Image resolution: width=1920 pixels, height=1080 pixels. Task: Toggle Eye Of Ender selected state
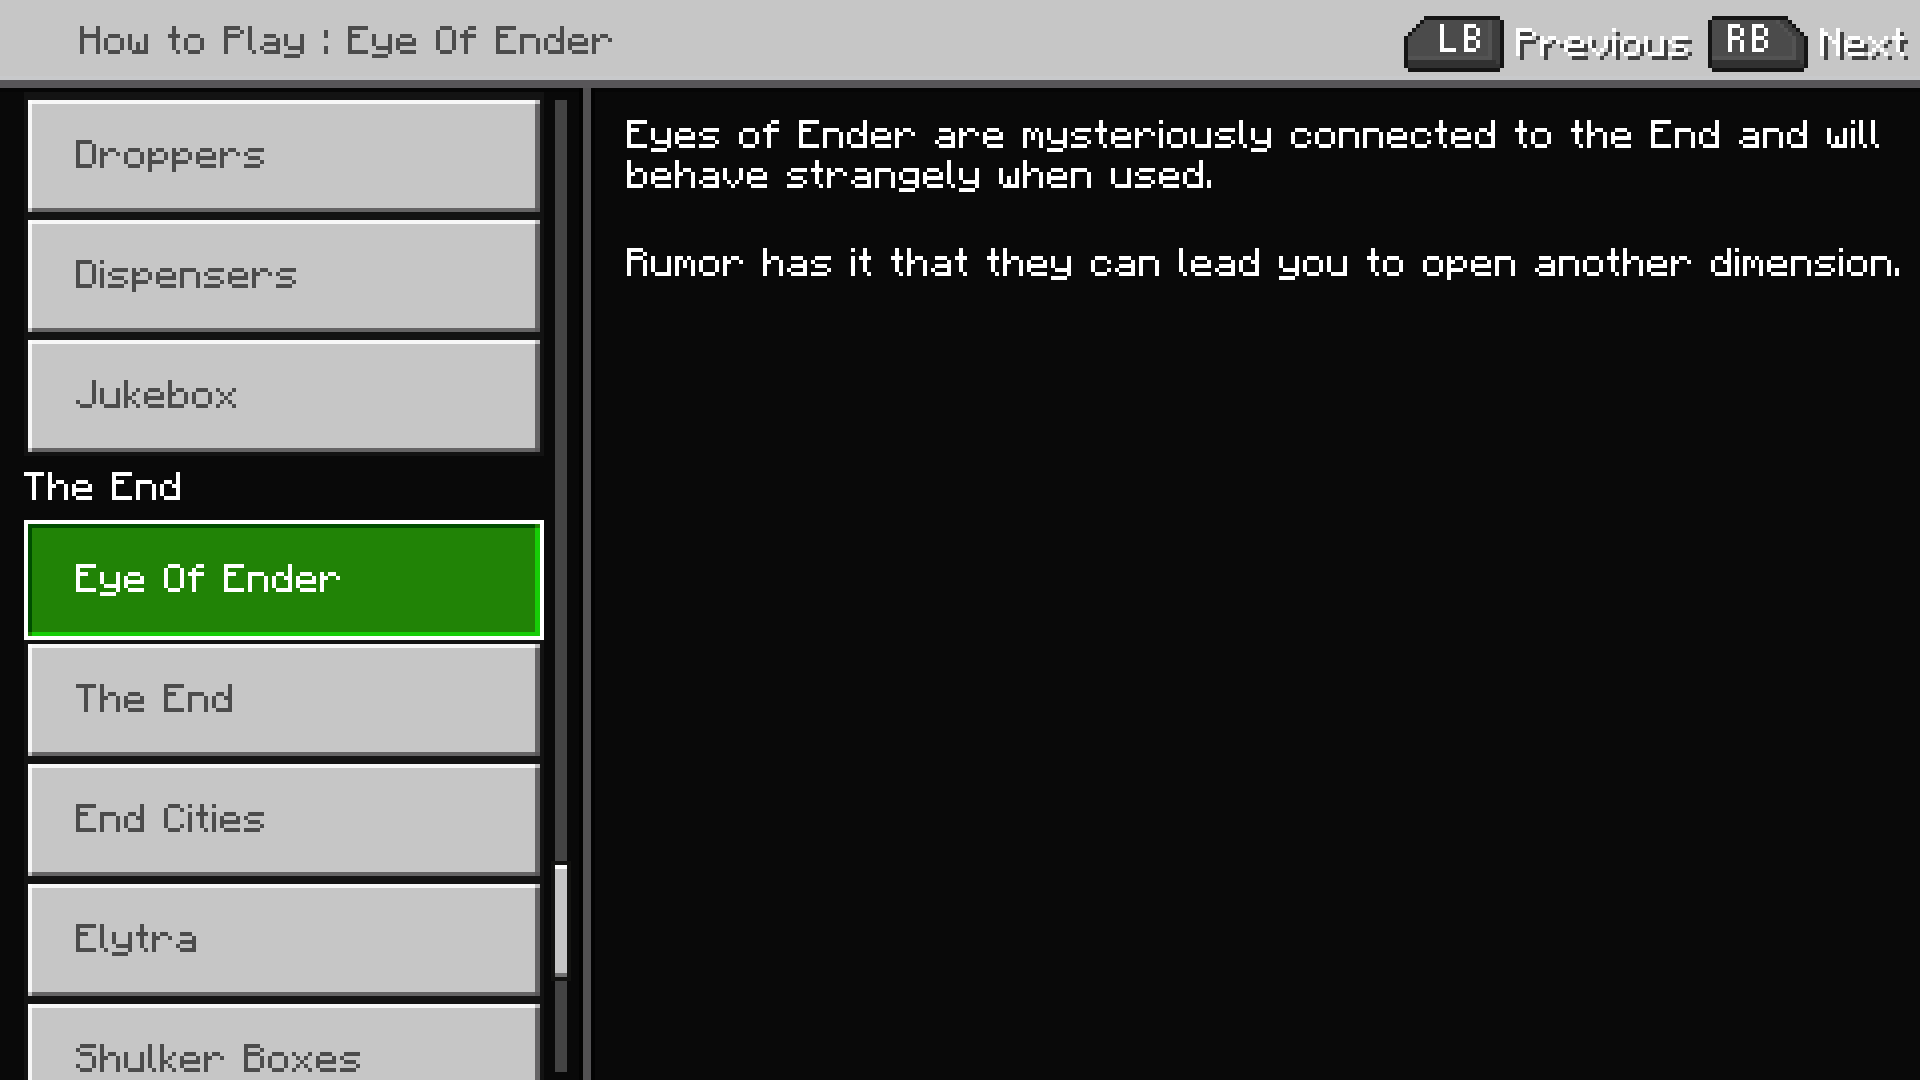(282, 578)
